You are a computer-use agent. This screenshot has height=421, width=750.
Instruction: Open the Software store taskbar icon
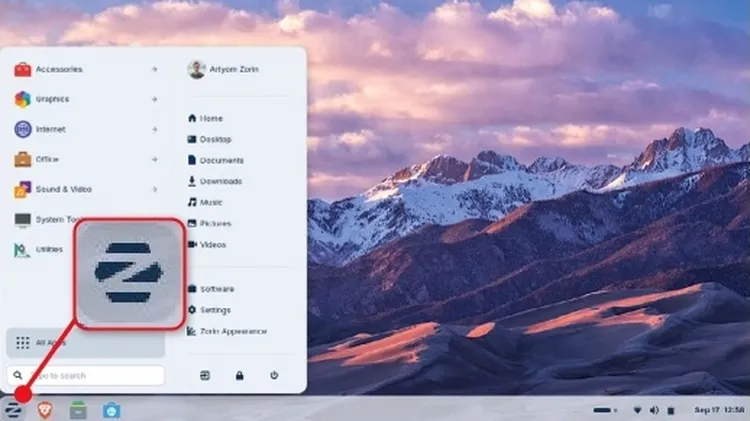(x=111, y=409)
